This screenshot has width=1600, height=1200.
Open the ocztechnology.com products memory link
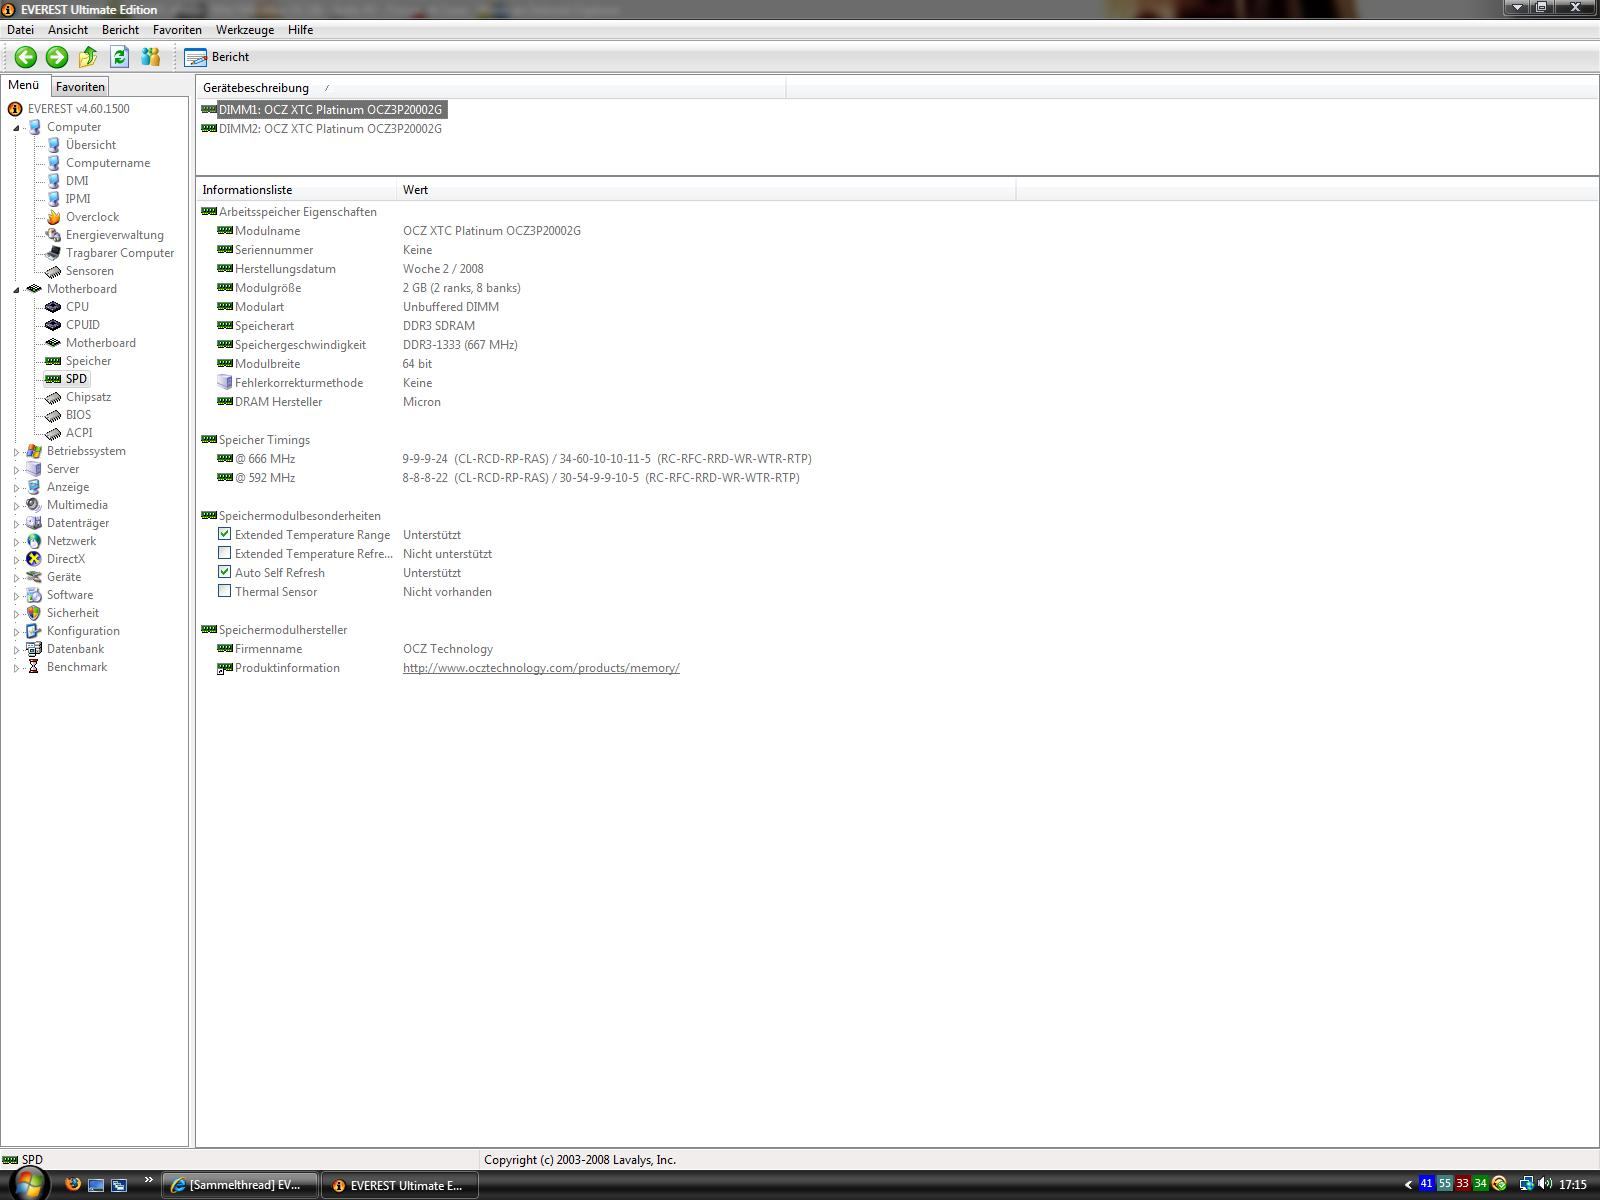coord(541,668)
